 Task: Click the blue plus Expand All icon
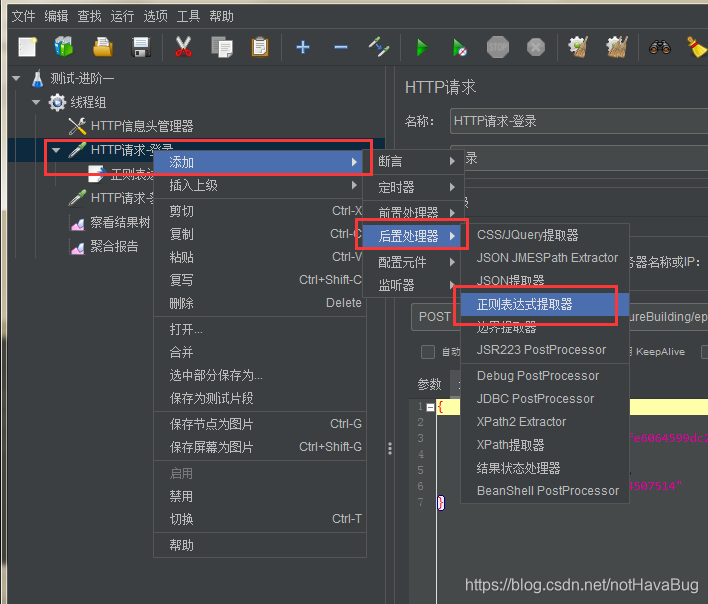tap(303, 47)
